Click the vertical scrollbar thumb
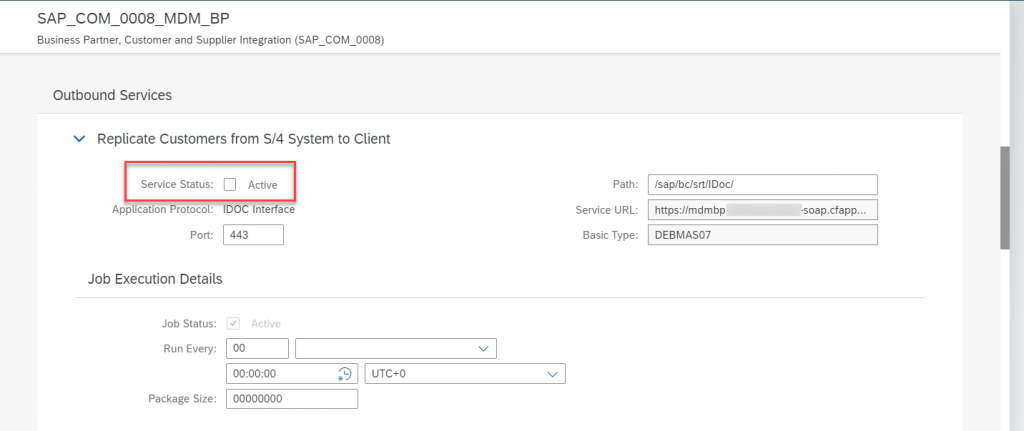 coord(1005,197)
